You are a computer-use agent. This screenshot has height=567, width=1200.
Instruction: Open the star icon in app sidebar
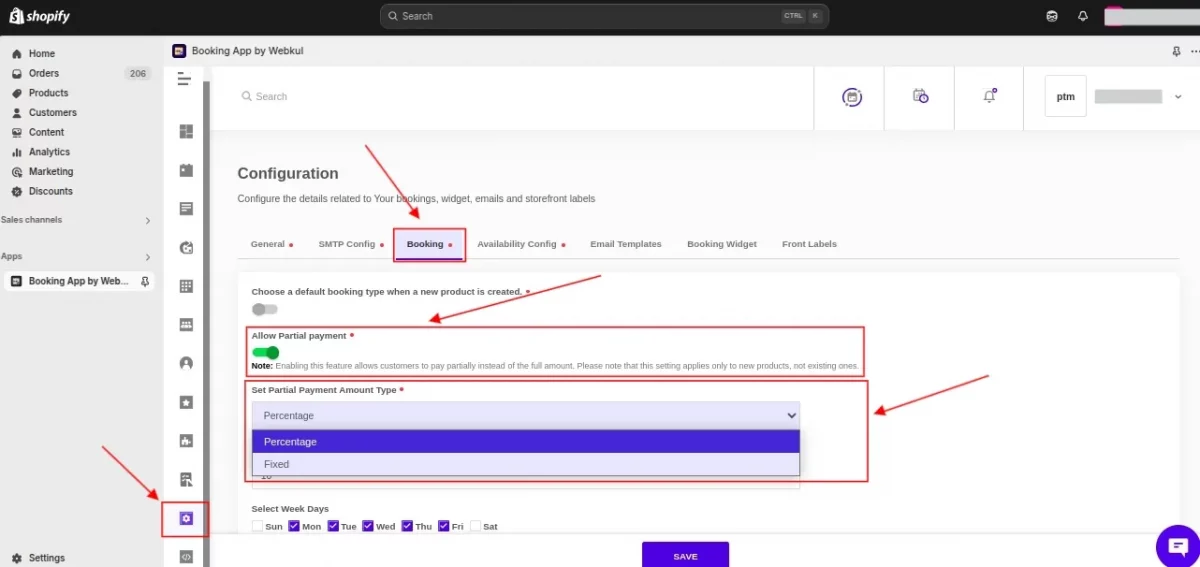pos(186,402)
